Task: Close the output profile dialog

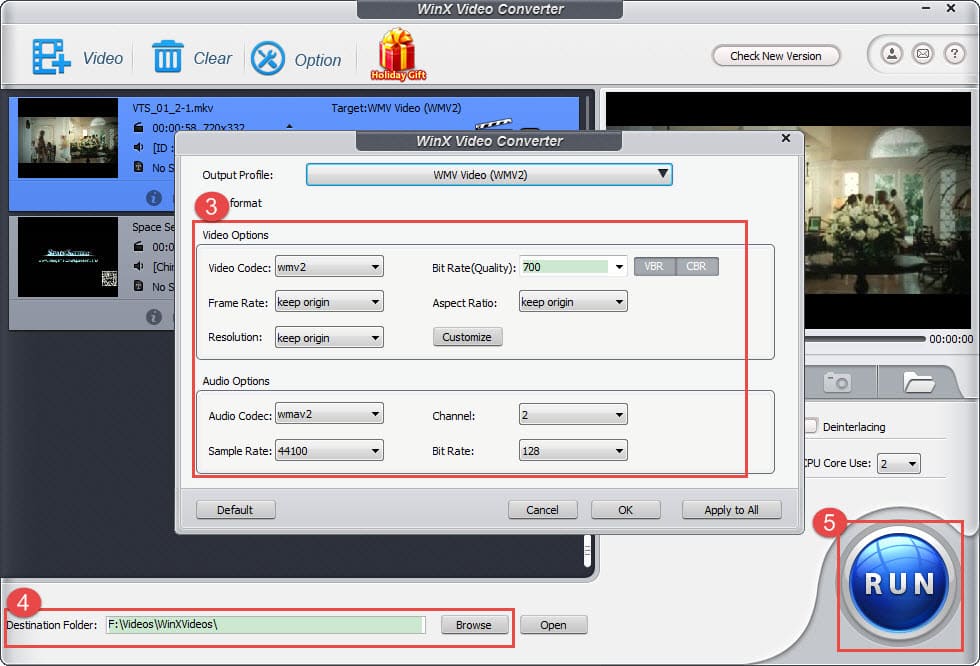Action: tap(786, 138)
